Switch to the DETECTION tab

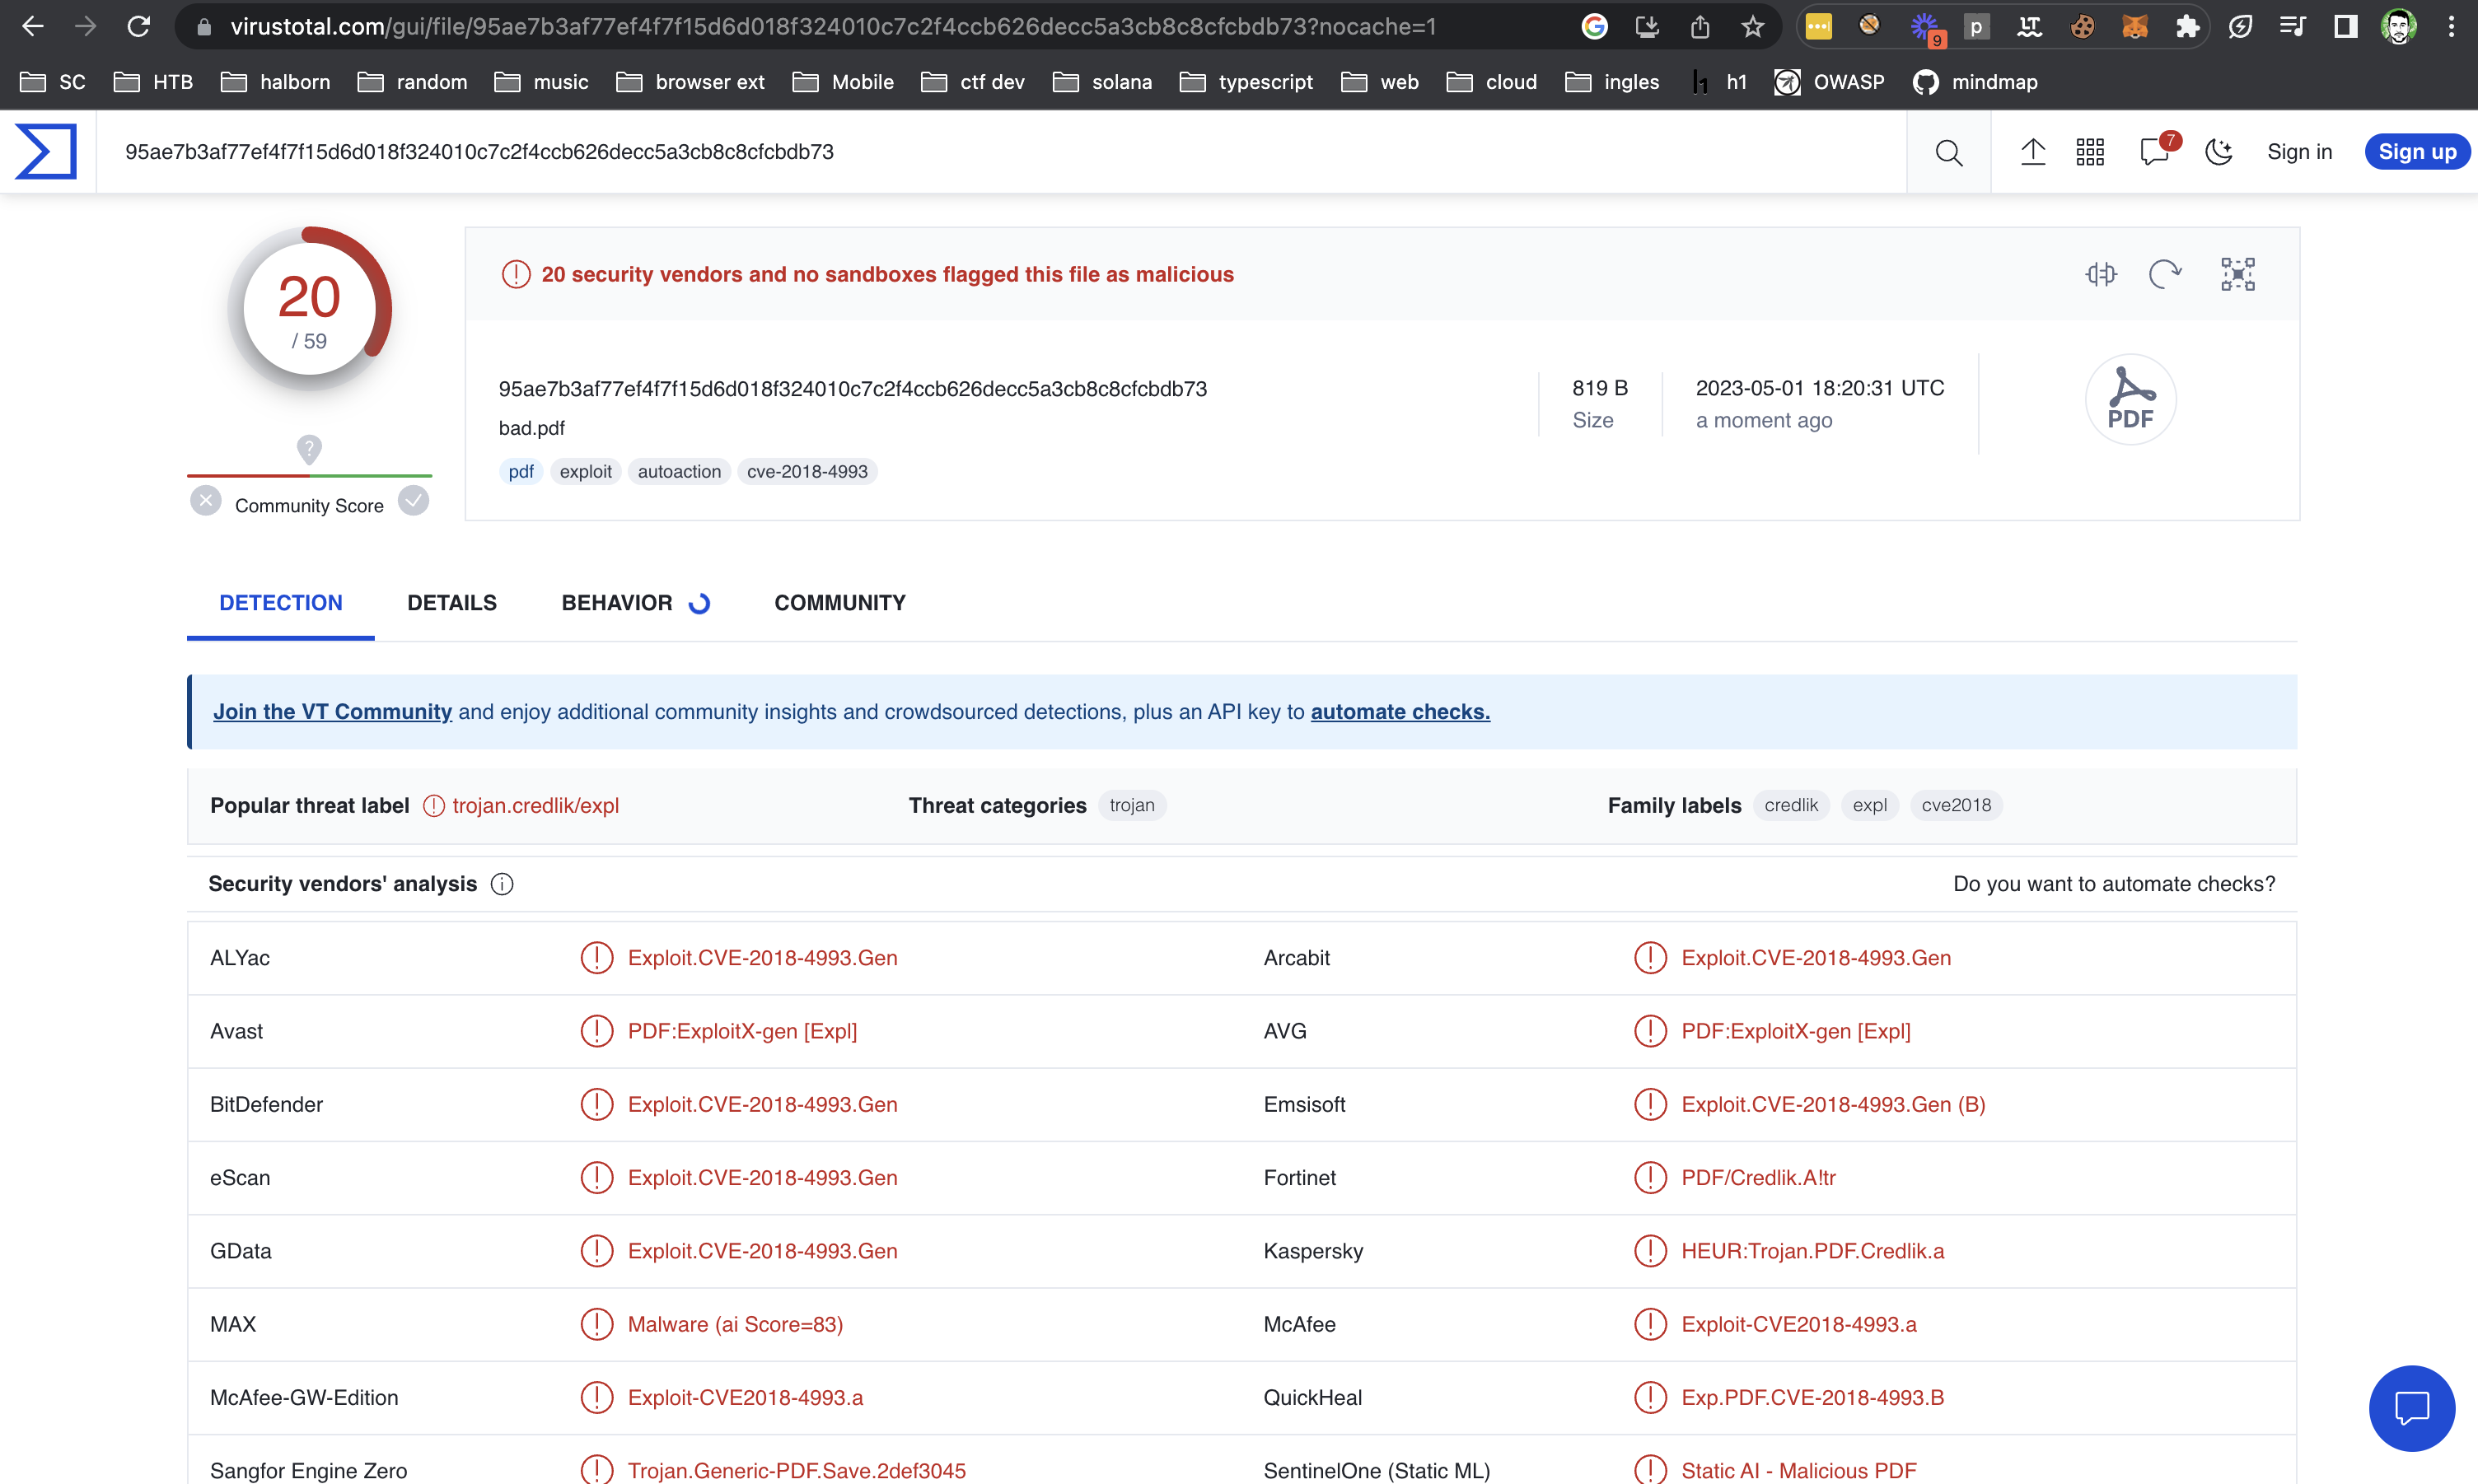(281, 603)
